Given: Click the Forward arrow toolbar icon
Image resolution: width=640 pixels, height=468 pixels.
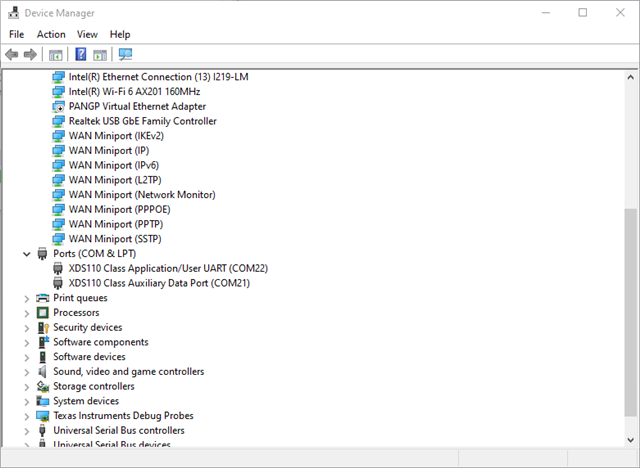Looking at the screenshot, I should tap(30, 54).
